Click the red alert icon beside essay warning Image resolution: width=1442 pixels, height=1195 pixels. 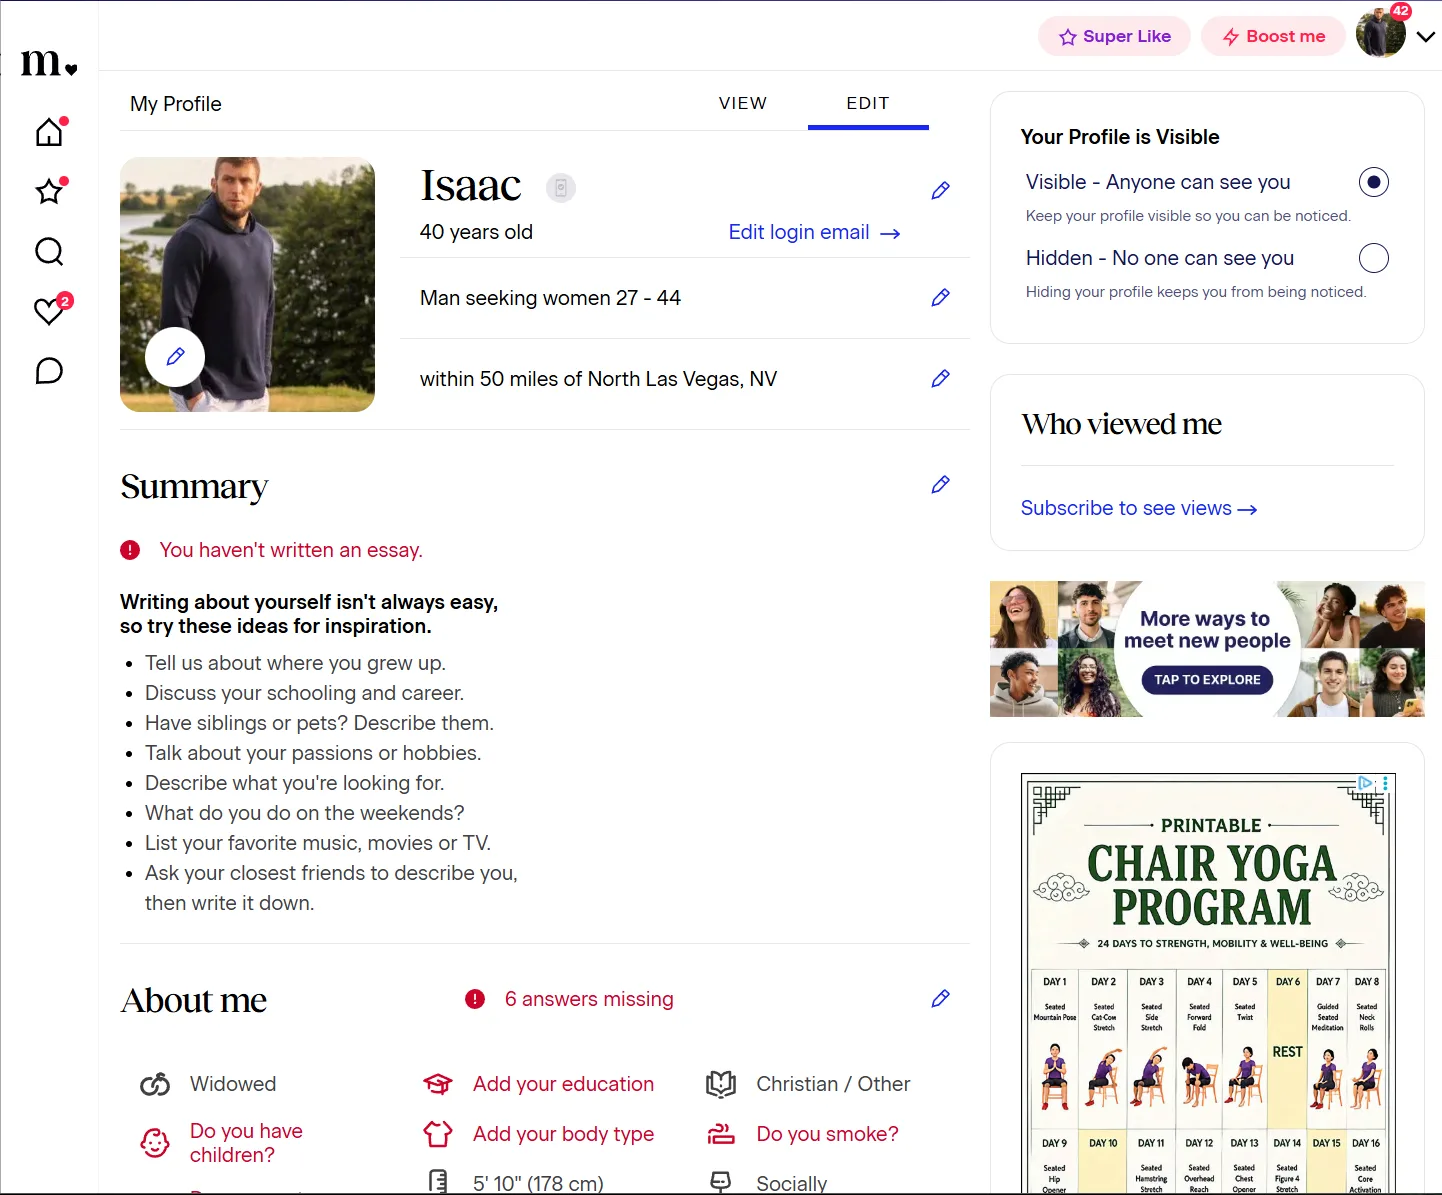[x=130, y=550]
